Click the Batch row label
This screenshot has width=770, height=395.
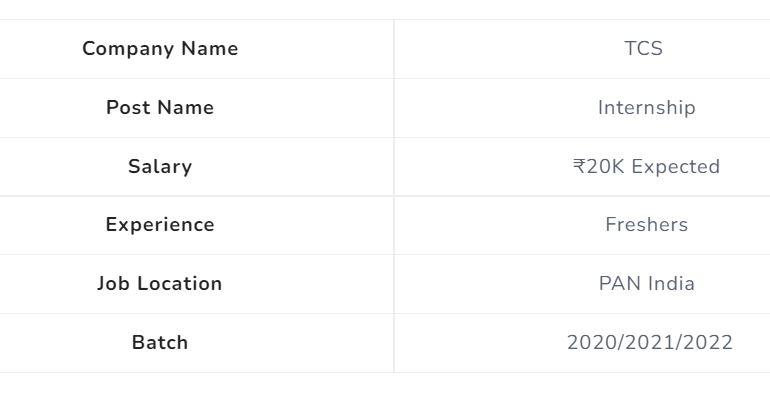pos(160,342)
